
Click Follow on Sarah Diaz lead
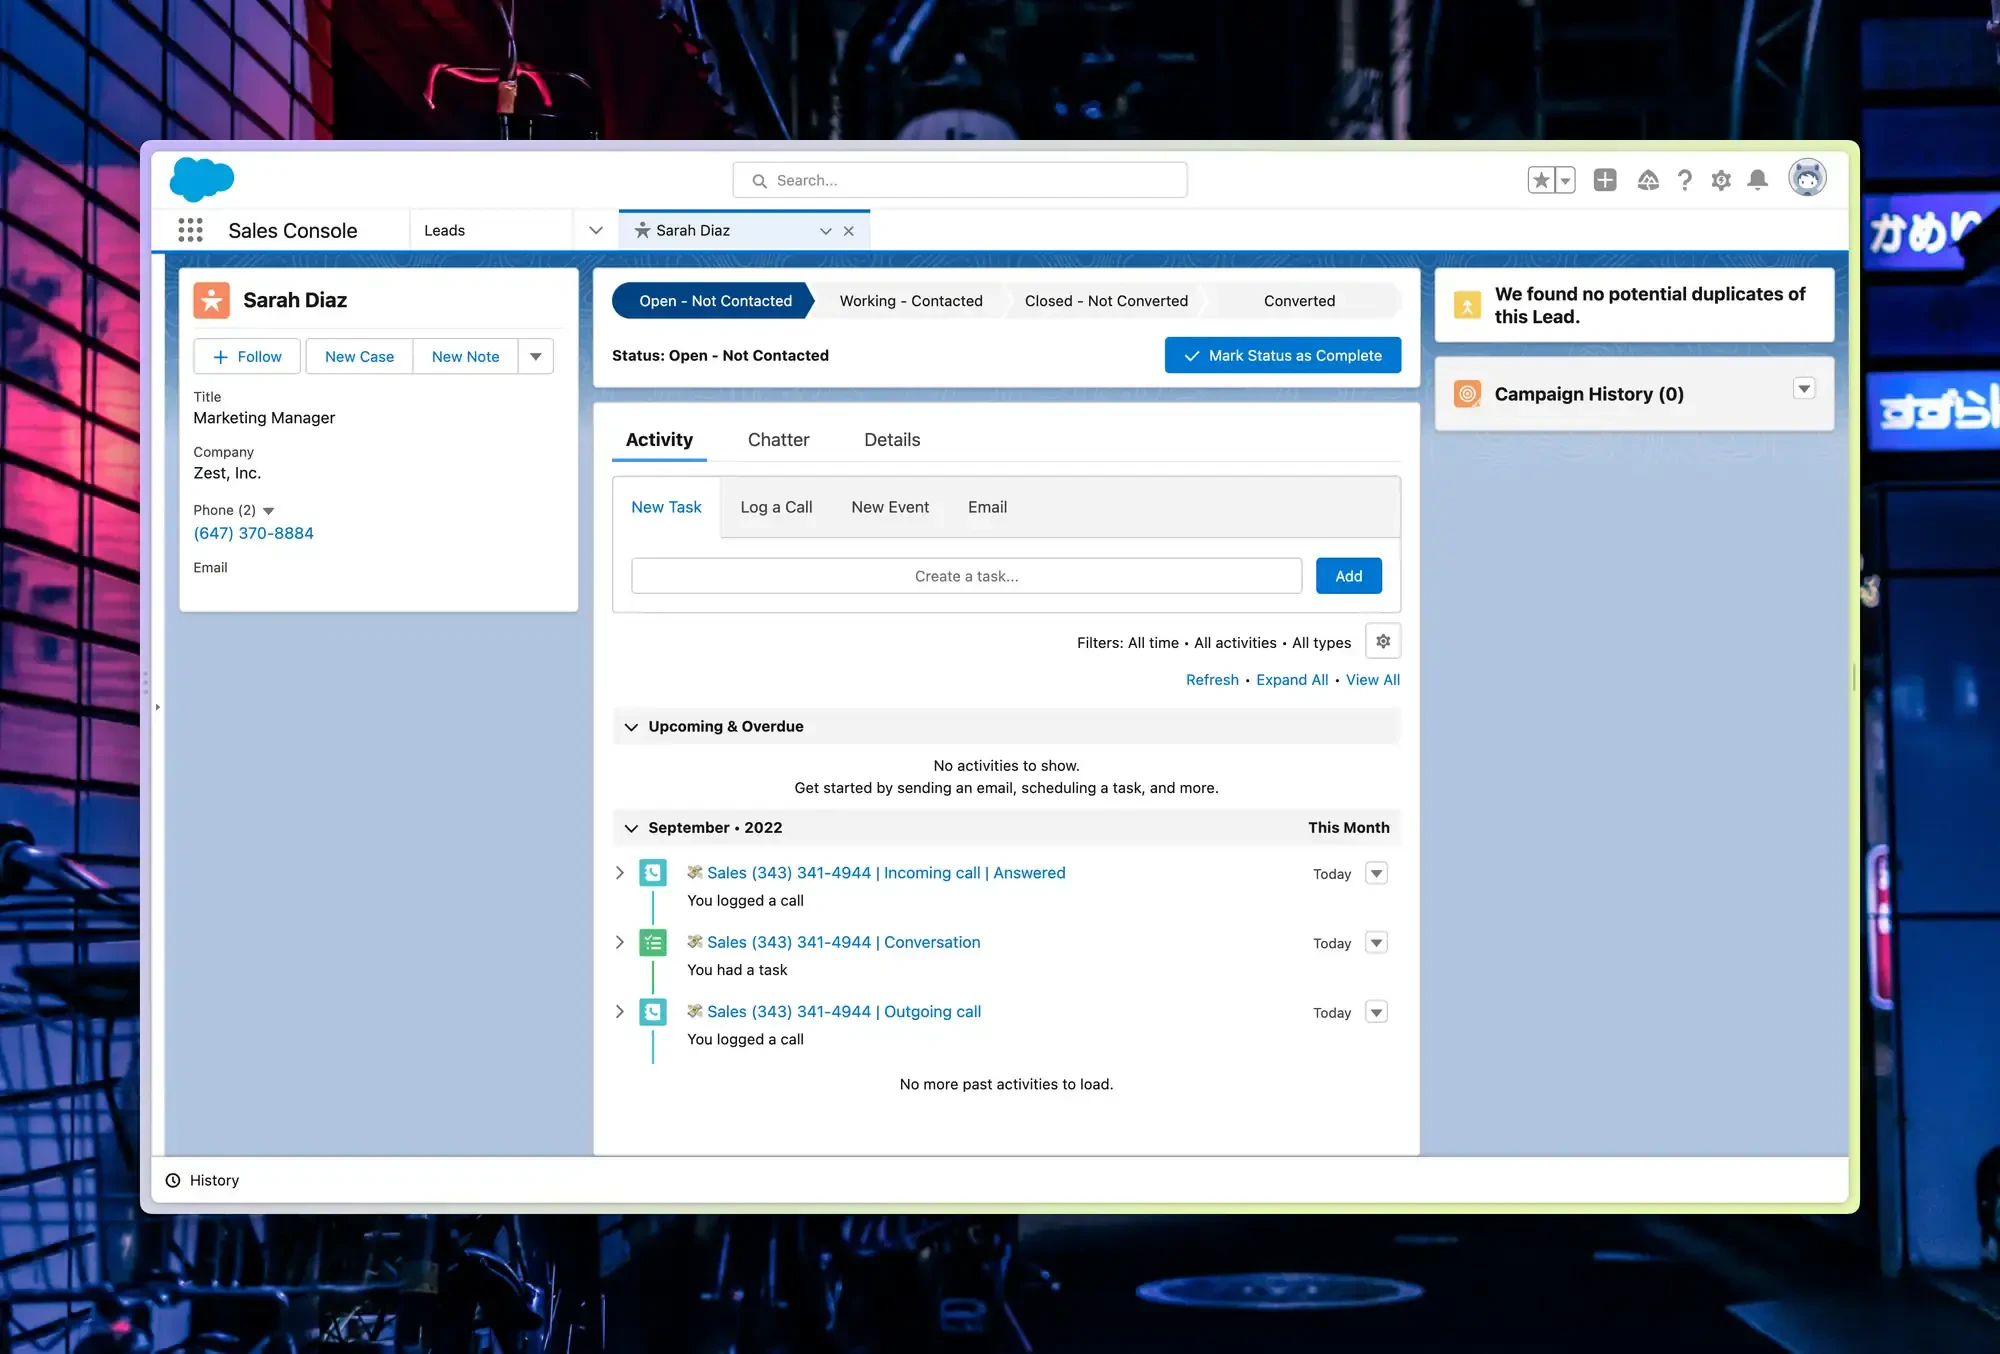tap(246, 356)
